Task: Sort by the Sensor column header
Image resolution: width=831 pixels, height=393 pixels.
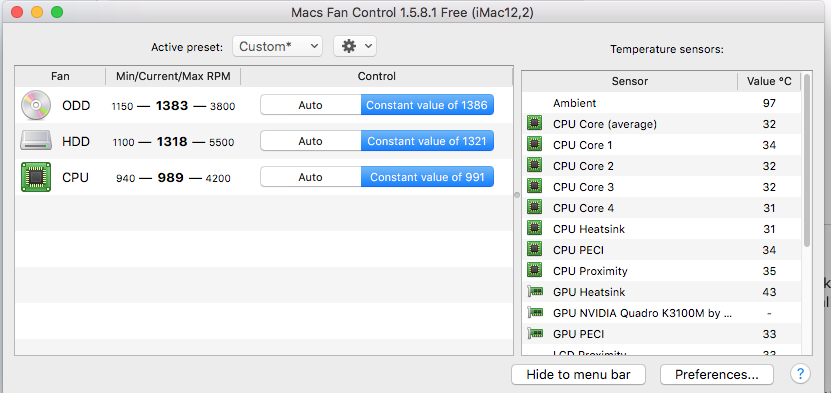Action: 630,81
